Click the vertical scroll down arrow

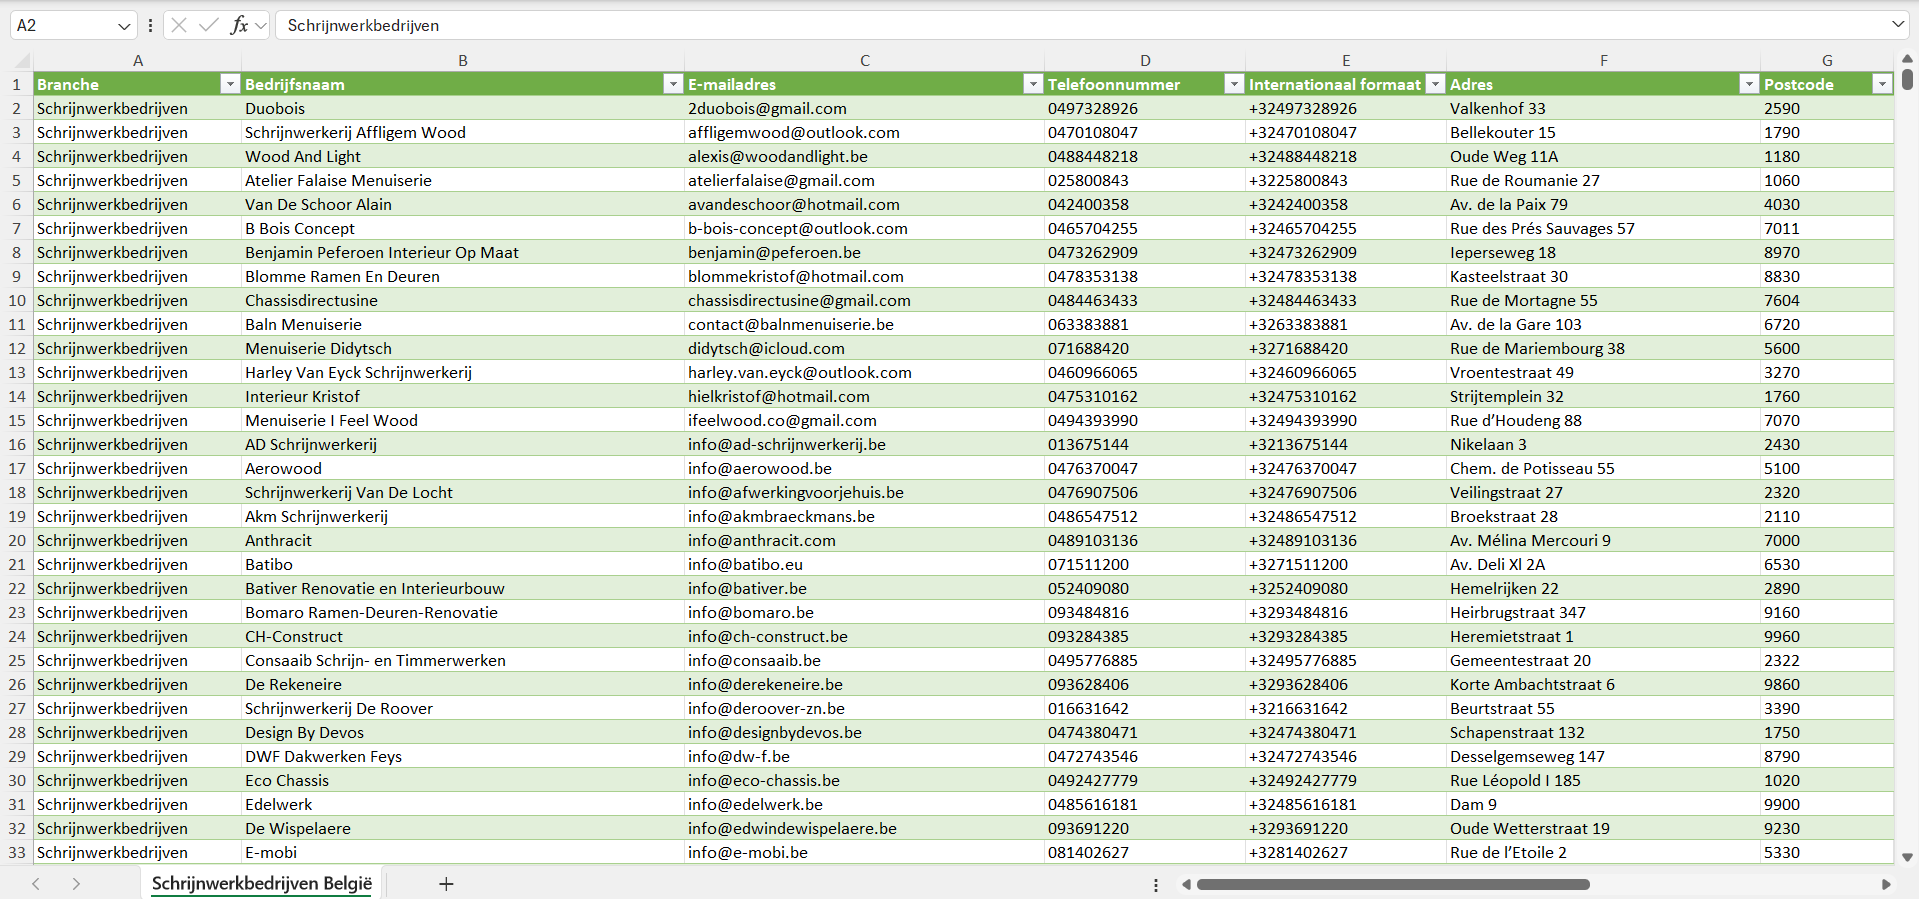[1907, 857]
